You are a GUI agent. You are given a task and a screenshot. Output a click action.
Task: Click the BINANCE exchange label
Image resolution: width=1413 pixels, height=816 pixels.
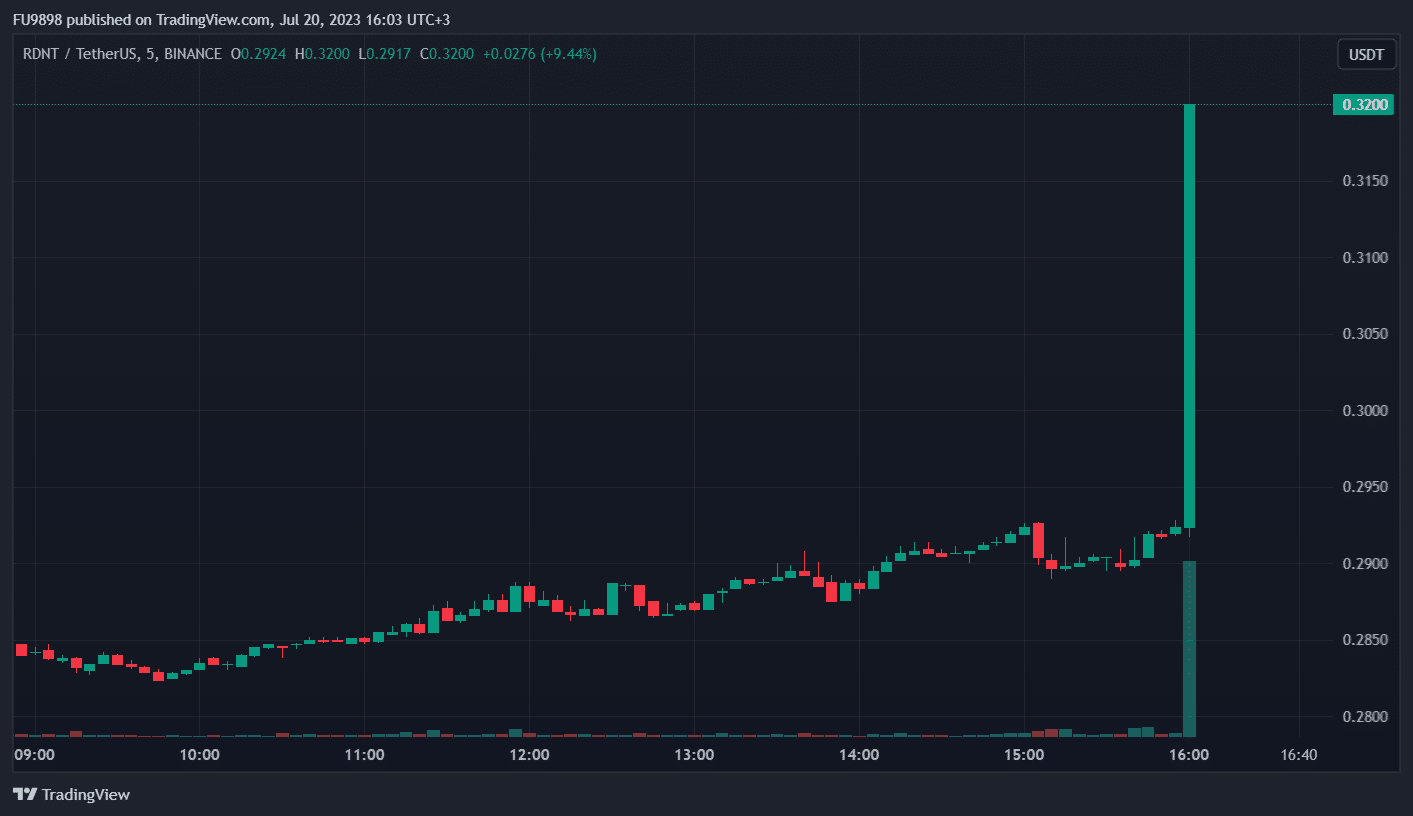190,54
